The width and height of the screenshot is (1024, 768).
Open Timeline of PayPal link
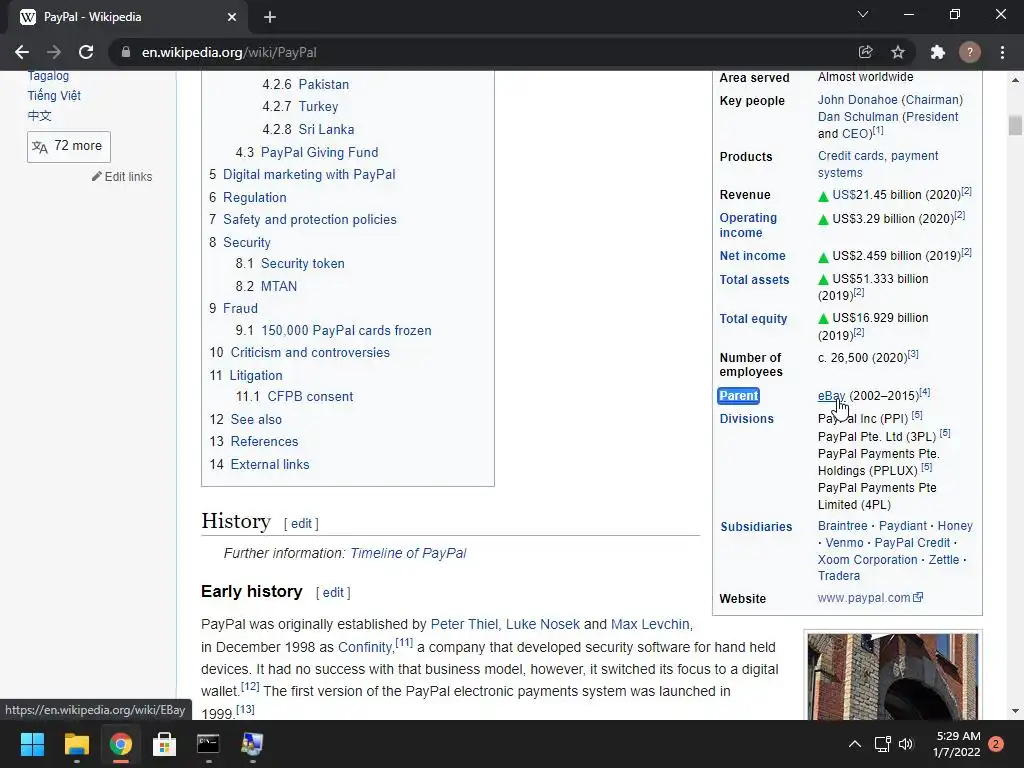(x=408, y=553)
